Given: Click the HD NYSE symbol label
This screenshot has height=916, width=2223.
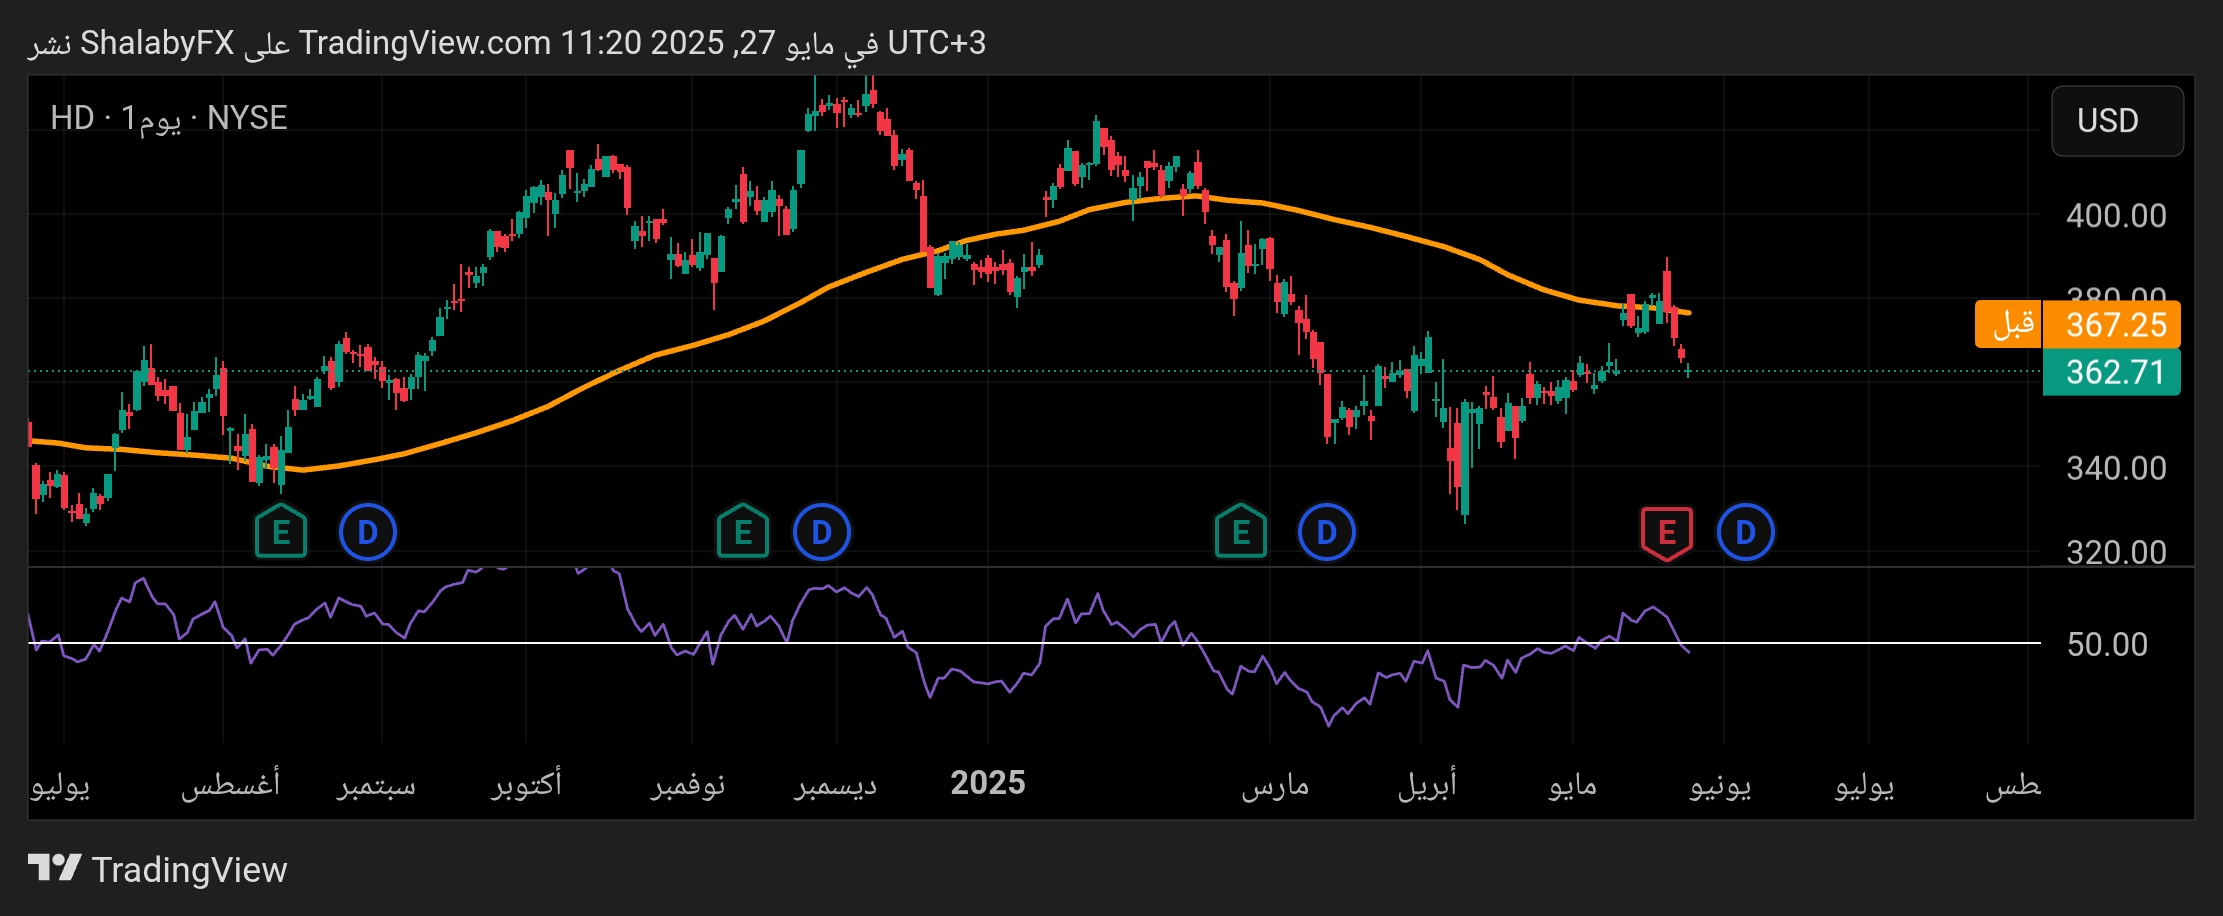Looking at the screenshot, I should coord(169,119).
